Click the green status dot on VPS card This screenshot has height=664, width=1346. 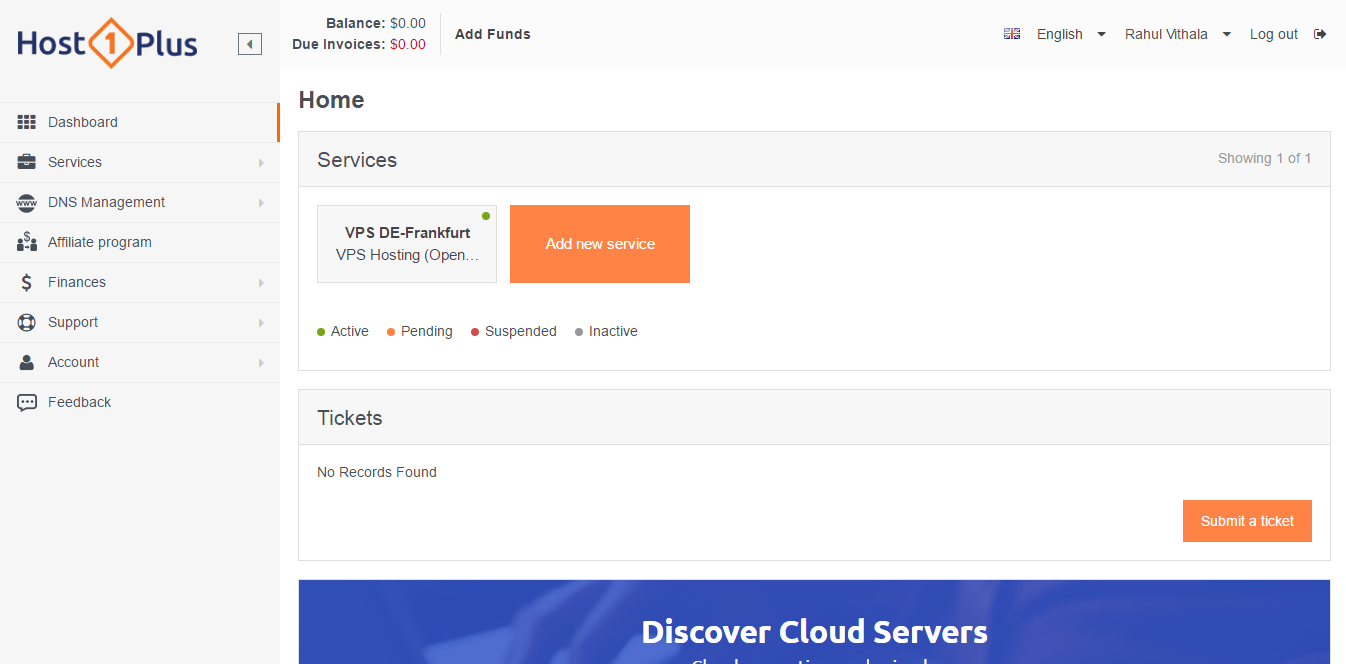click(486, 215)
